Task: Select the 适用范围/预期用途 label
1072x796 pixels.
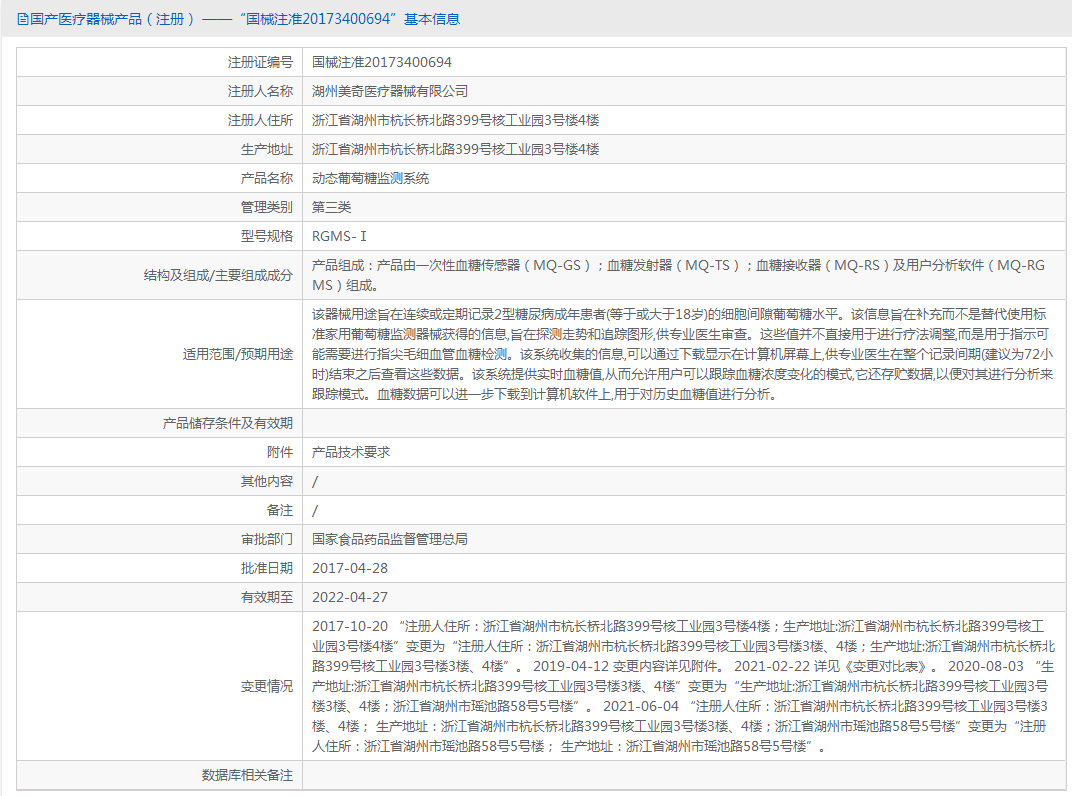Action: coord(237,354)
